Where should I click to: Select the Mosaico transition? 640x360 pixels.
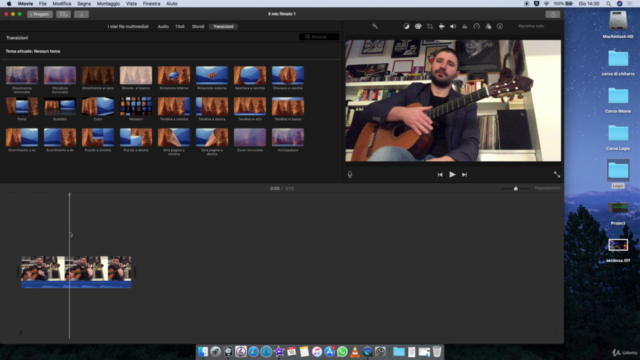pos(136,107)
